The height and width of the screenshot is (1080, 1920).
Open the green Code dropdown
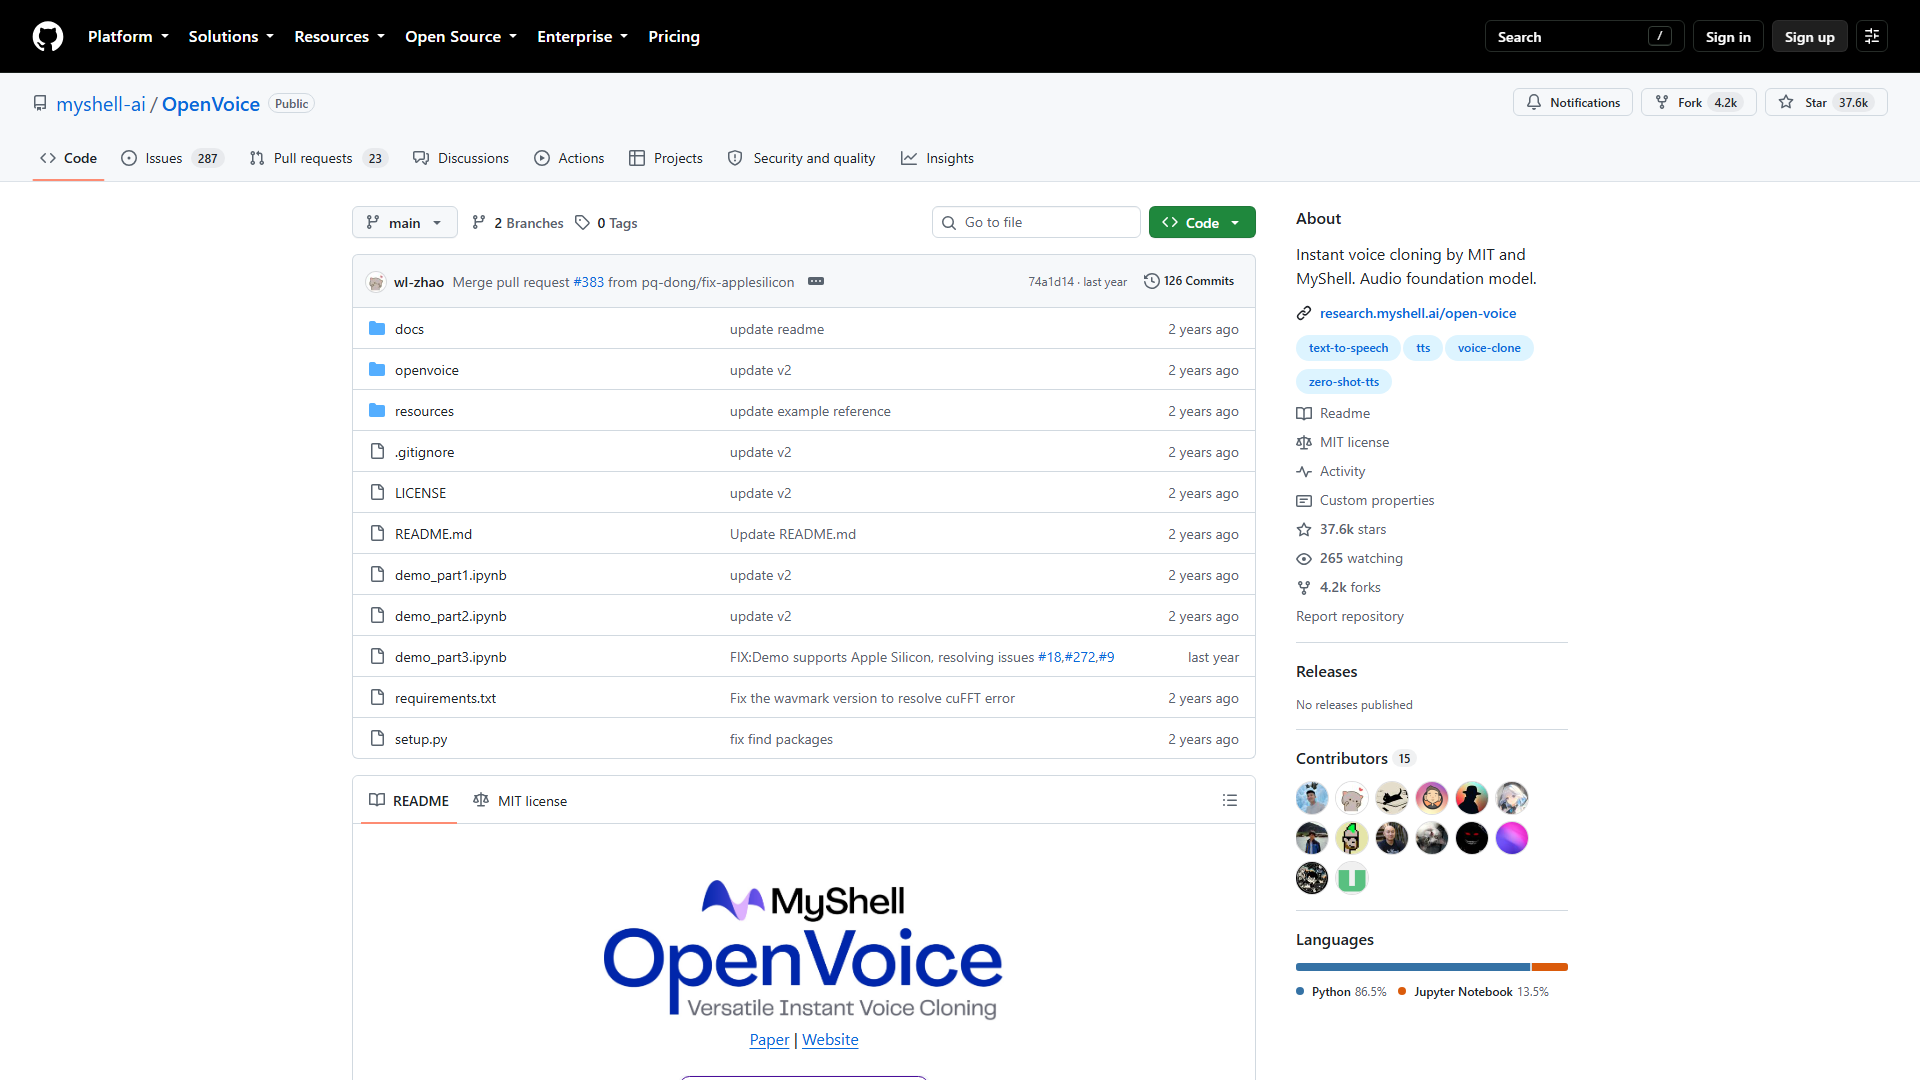[x=1202, y=222]
